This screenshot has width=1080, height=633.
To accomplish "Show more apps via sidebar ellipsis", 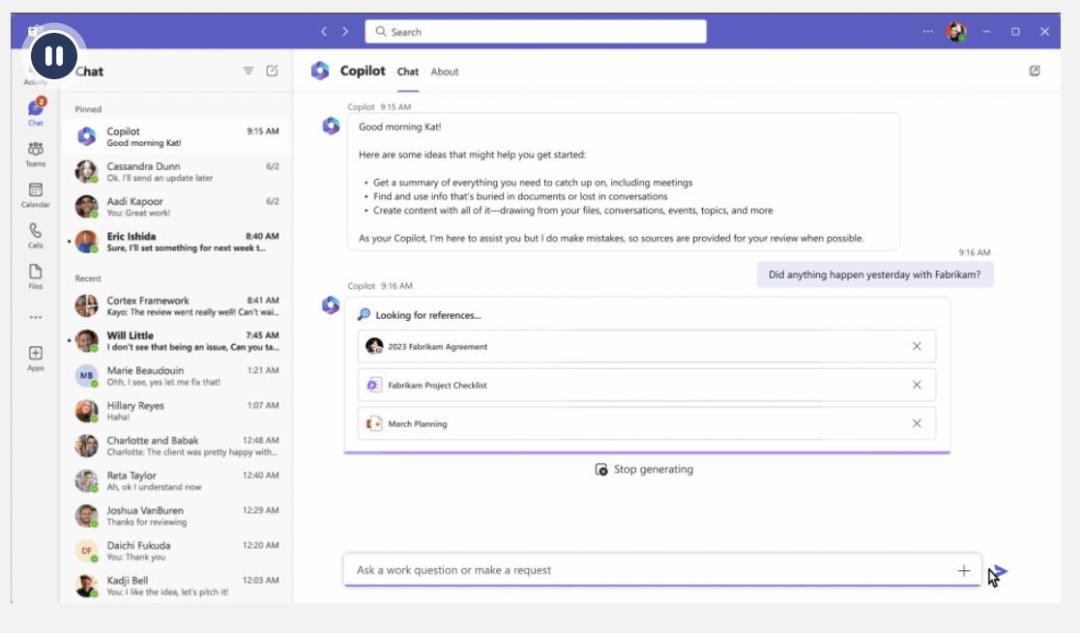I will click(x=36, y=317).
